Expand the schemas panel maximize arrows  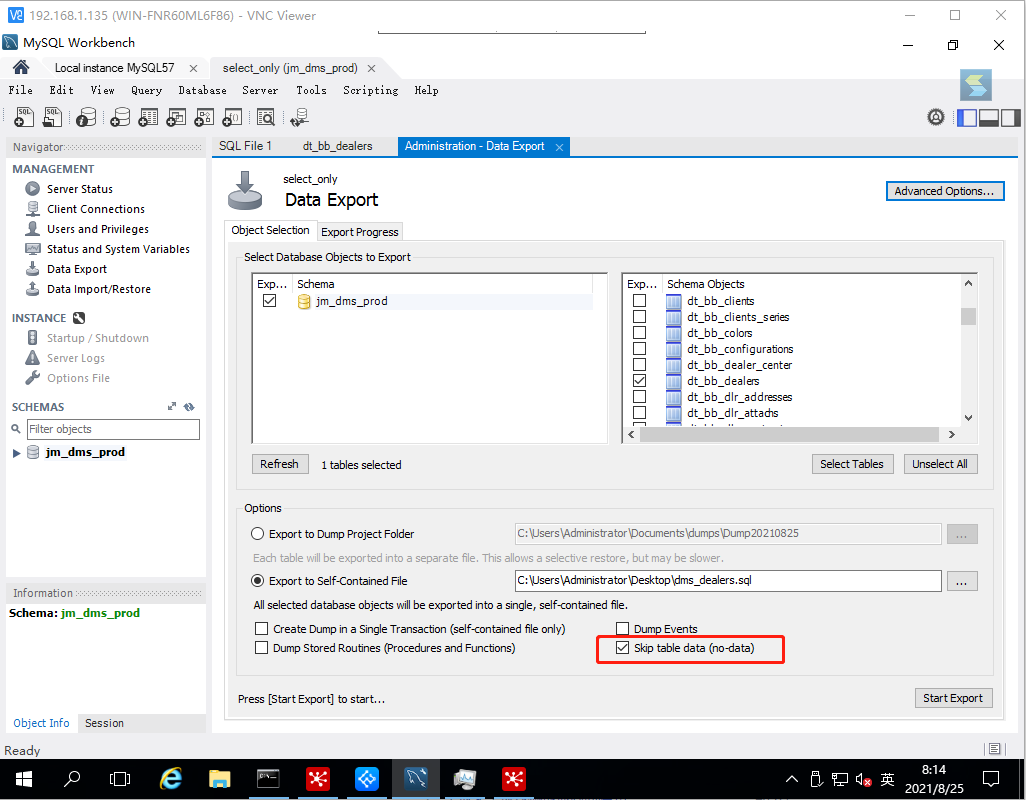point(171,407)
